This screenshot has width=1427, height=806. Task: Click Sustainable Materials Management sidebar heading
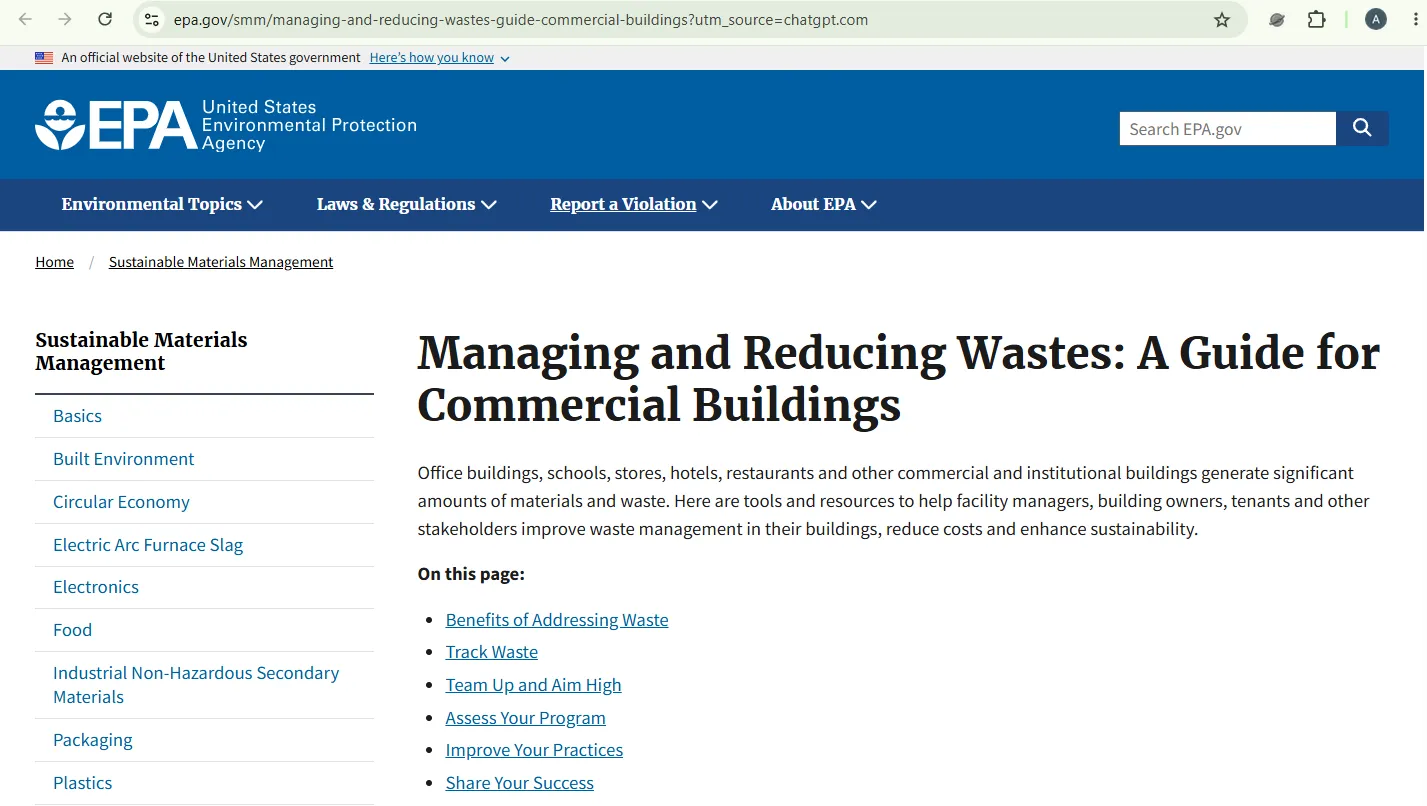pyautogui.click(x=141, y=351)
